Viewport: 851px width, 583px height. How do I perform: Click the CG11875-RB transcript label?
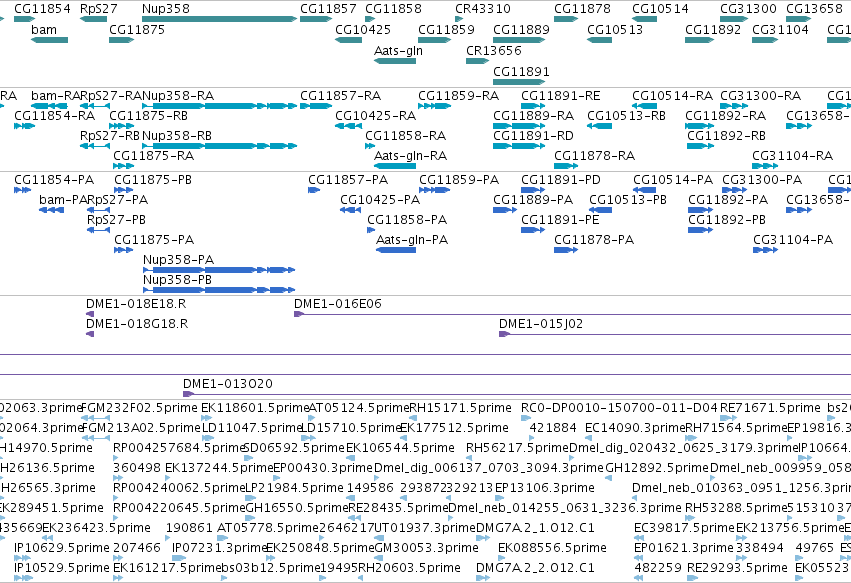tap(148, 116)
